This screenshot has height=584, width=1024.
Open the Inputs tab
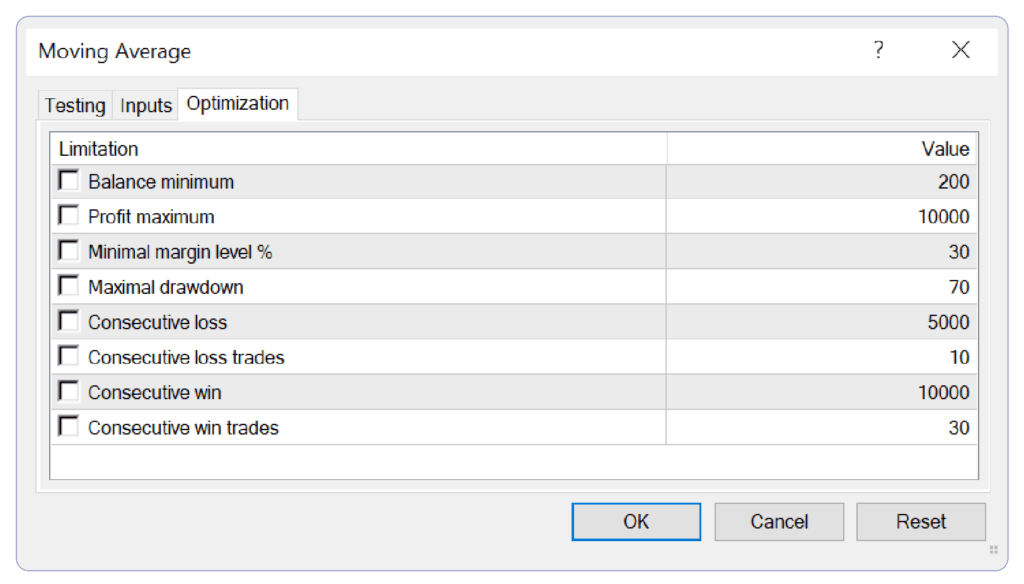[x=146, y=105]
